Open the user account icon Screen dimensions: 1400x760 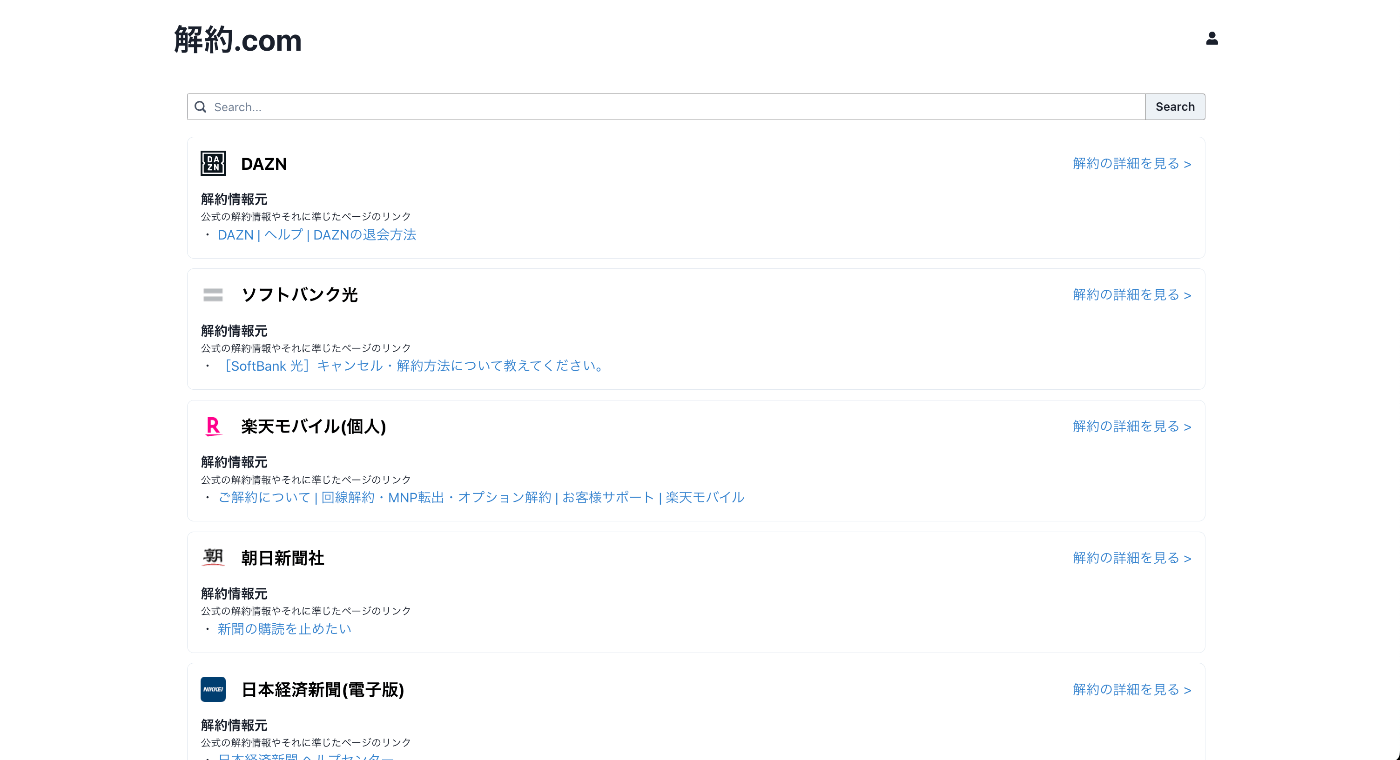(x=1212, y=39)
